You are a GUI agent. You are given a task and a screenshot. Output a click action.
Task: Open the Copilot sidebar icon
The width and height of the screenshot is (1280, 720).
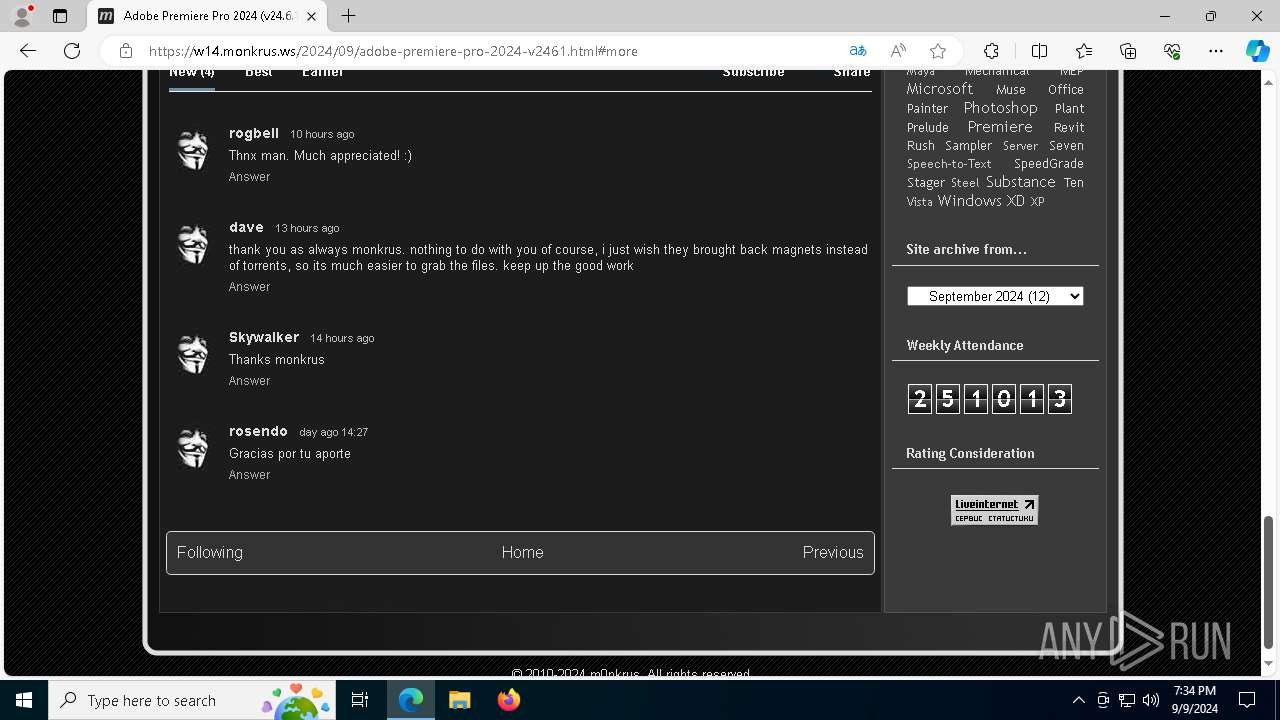pyautogui.click(x=1257, y=51)
